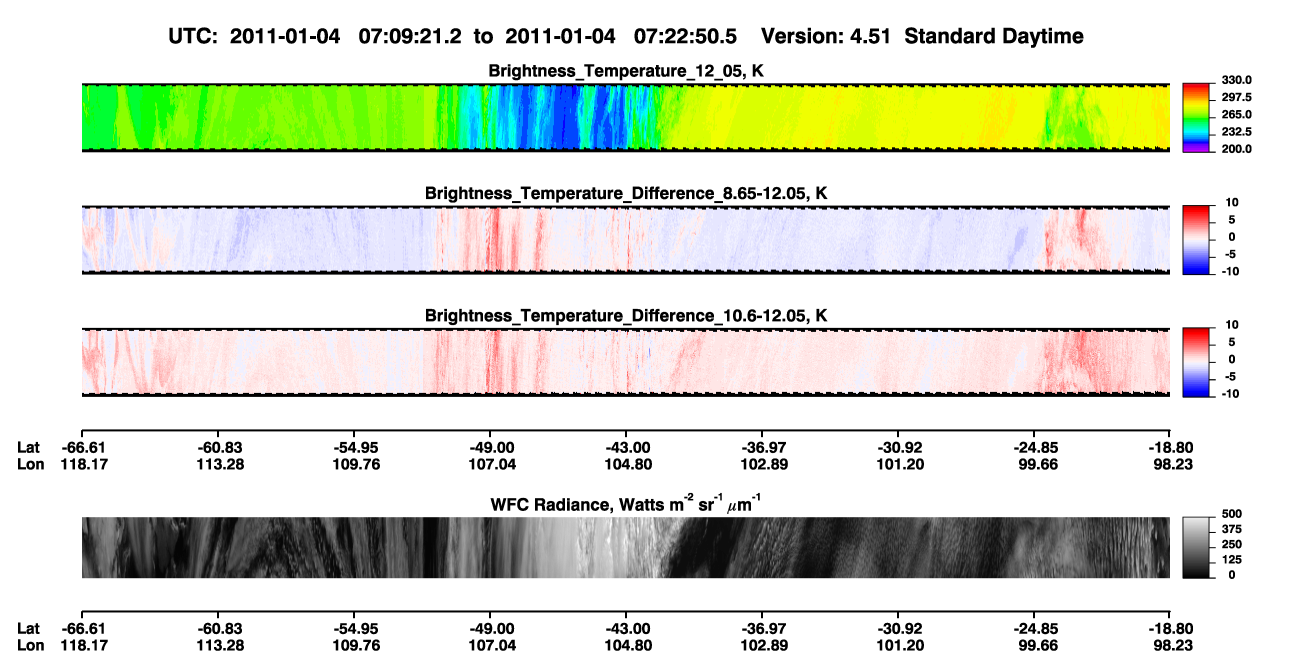Click the WFC Radiance panel title

[626, 504]
